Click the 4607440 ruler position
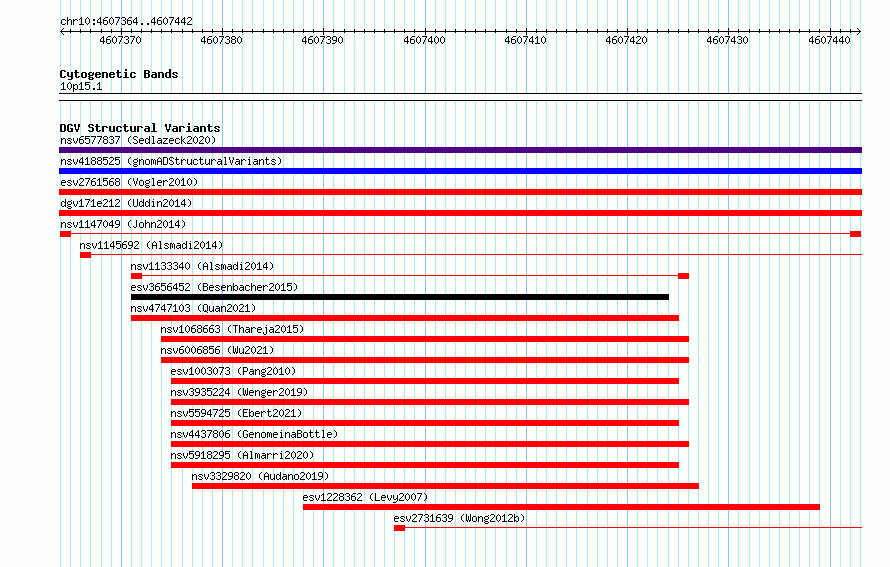 coord(830,40)
